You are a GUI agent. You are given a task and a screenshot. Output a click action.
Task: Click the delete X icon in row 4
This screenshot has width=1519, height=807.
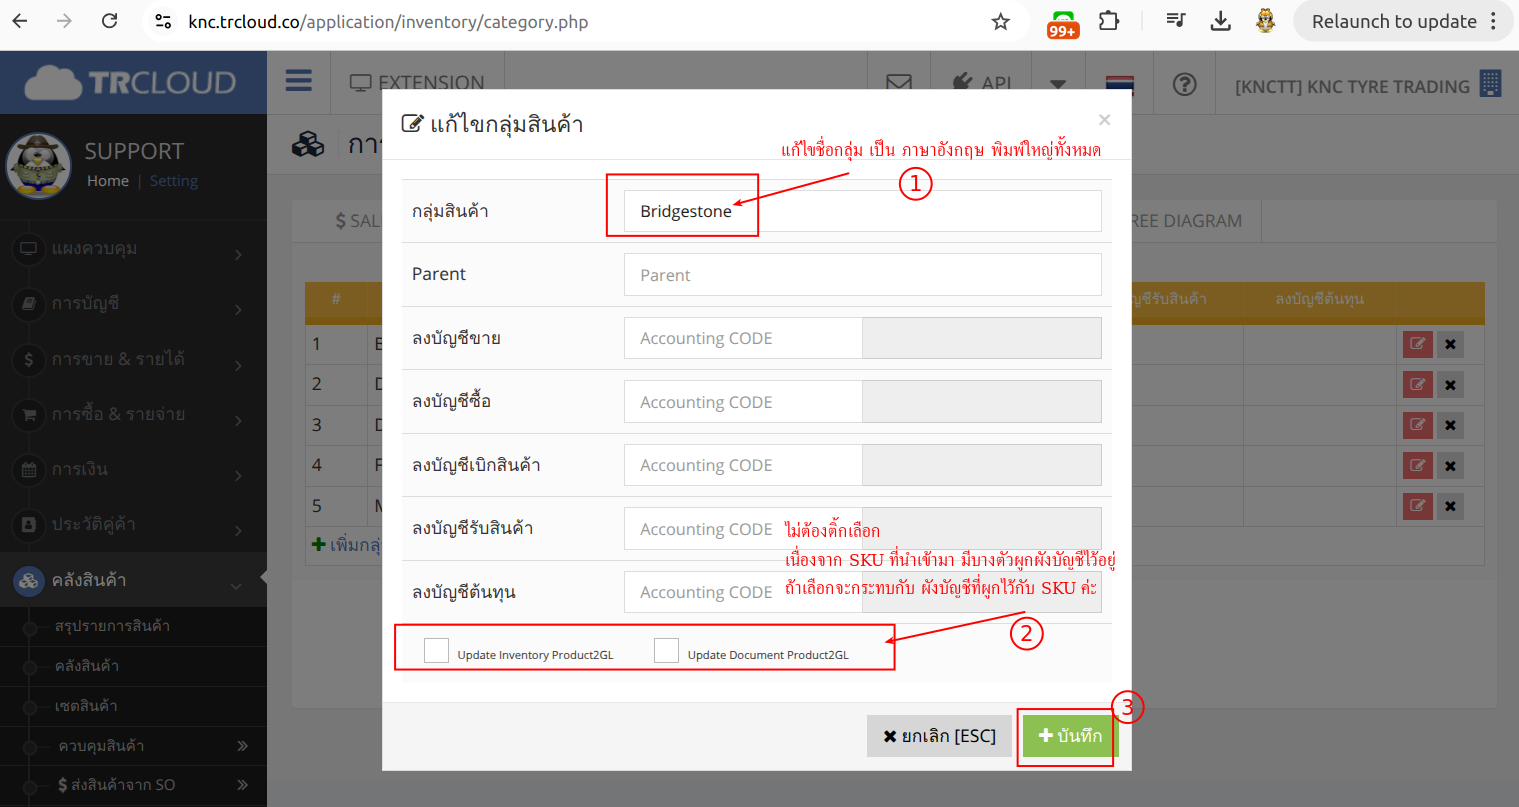(x=1450, y=466)
